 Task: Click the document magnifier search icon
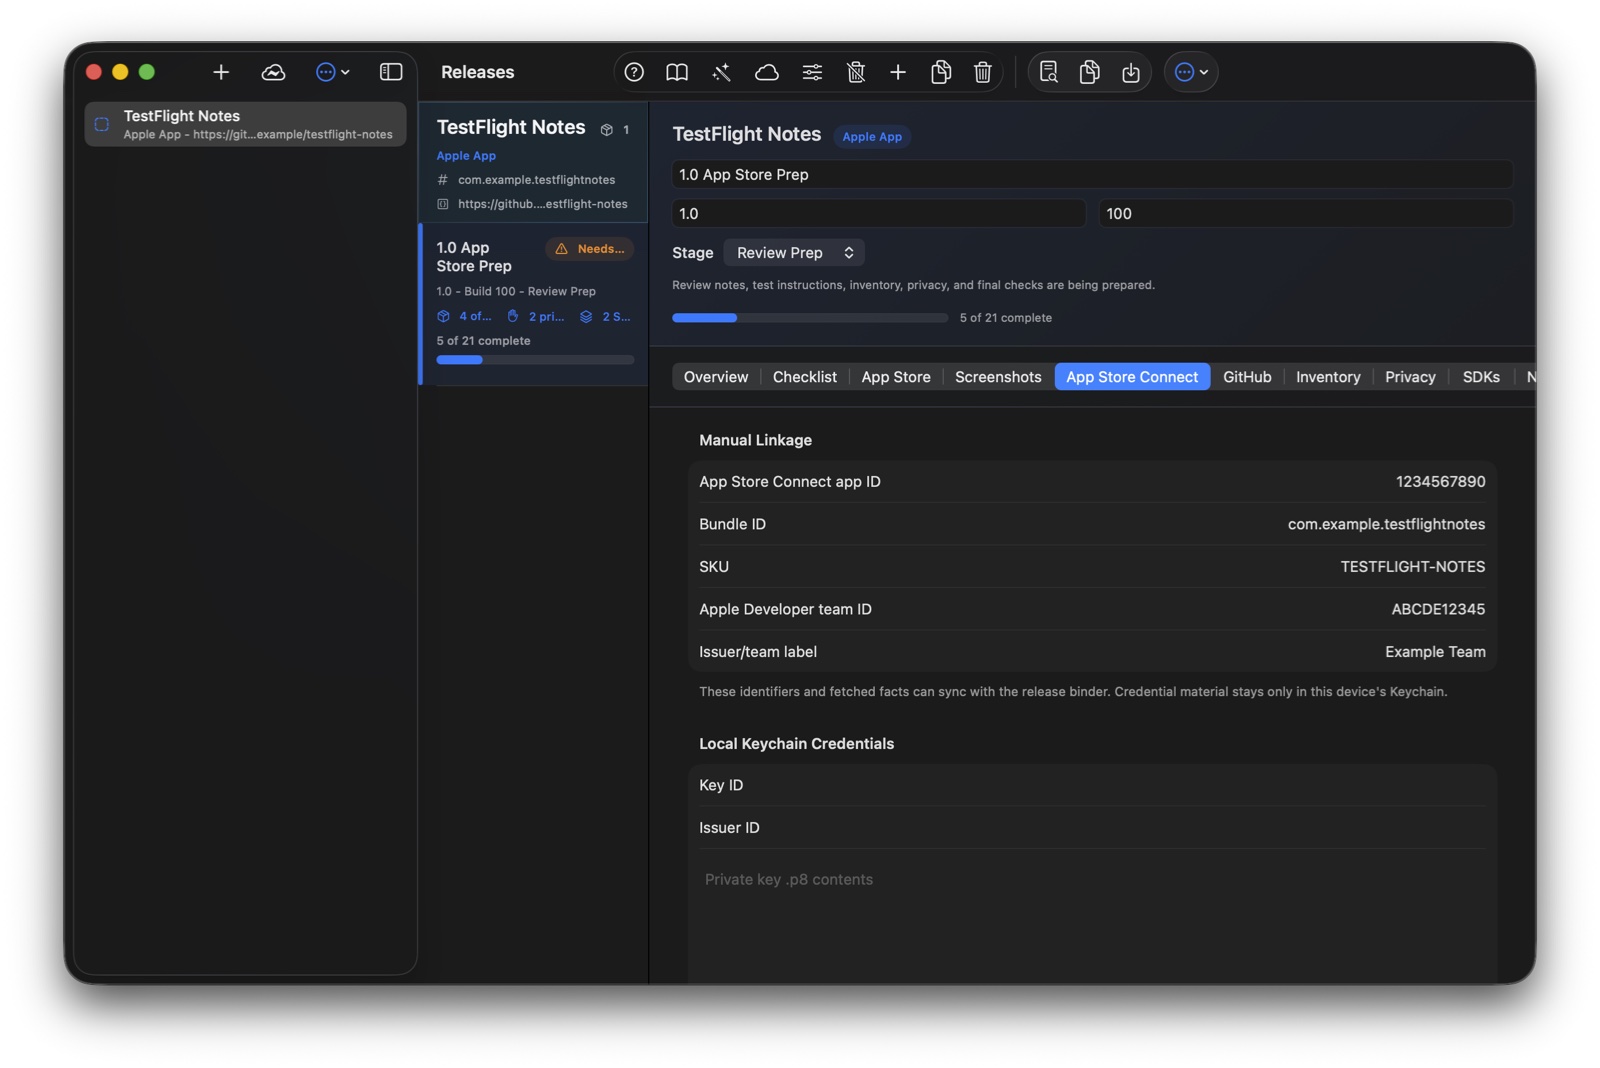(1048, 72)
